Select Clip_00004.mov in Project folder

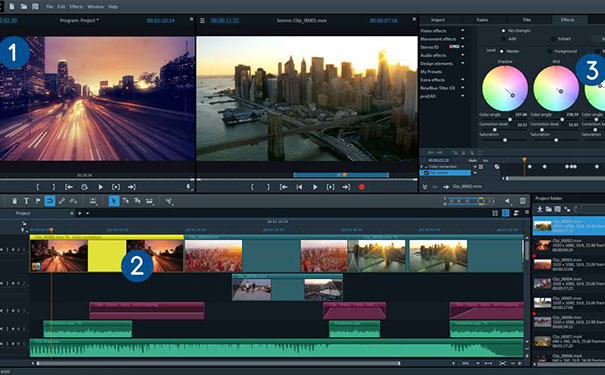coord(569,284)
